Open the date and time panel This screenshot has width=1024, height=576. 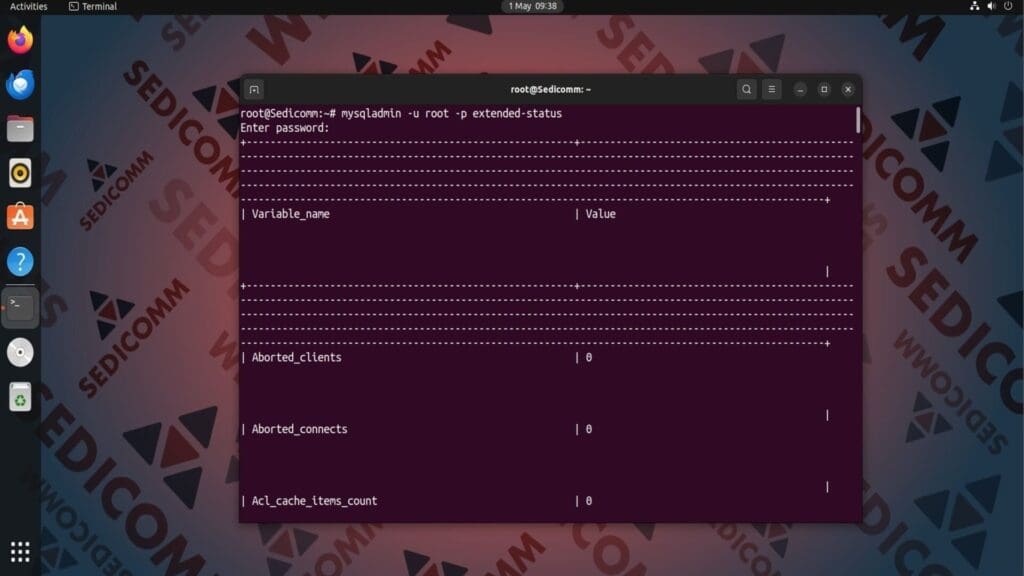(531, 7)
